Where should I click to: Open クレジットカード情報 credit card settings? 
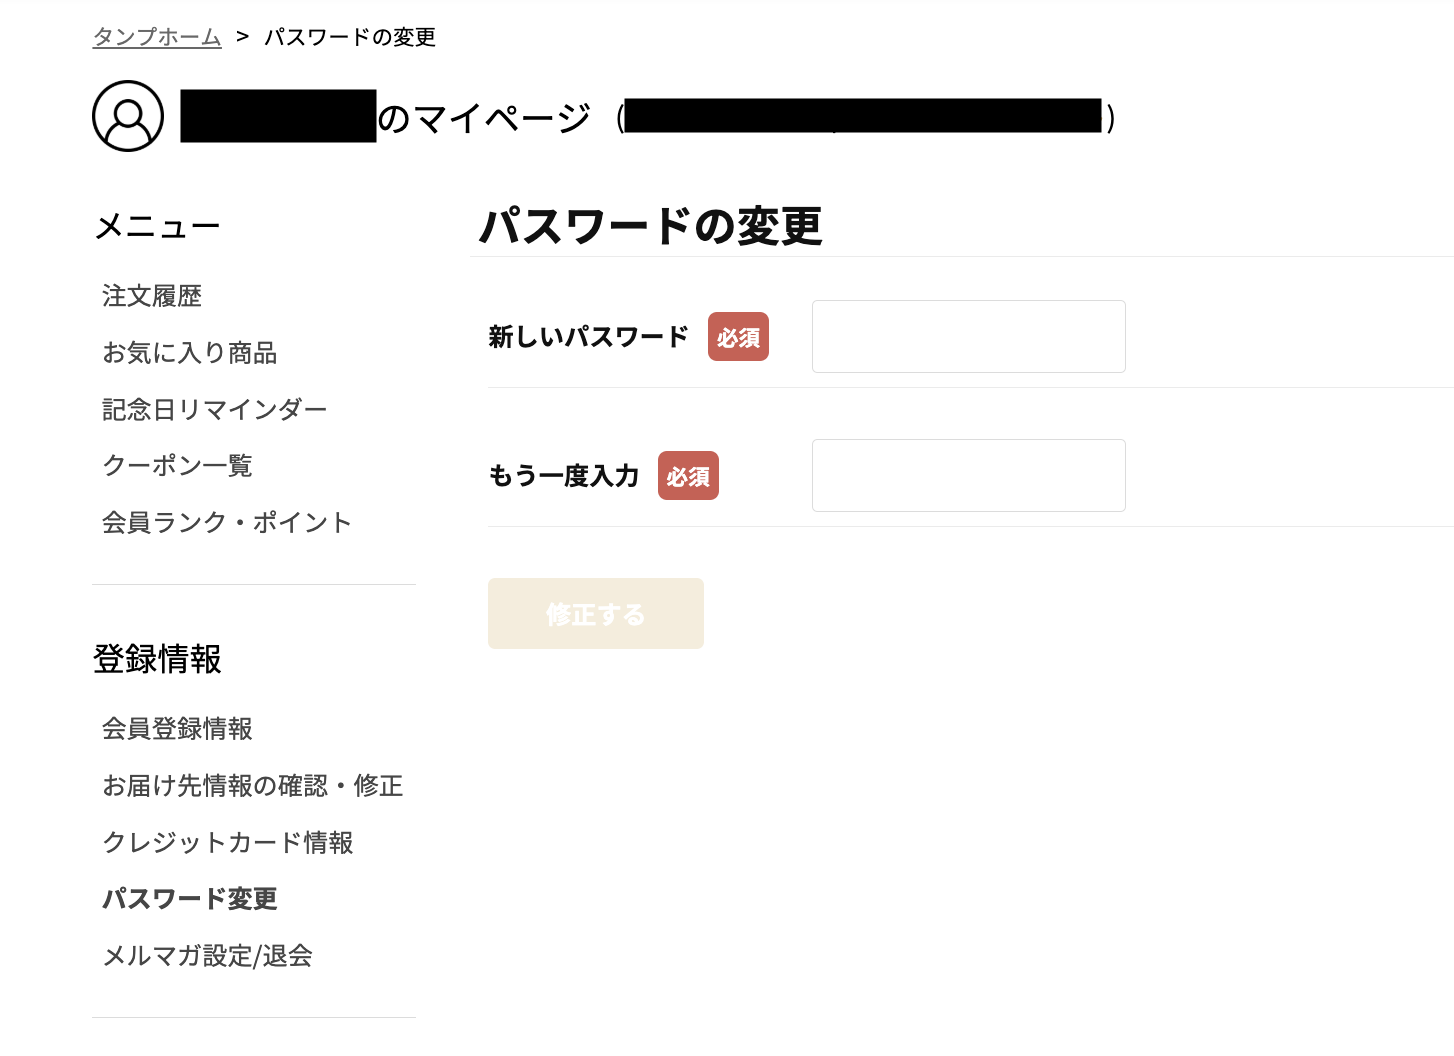pos(228,843)
